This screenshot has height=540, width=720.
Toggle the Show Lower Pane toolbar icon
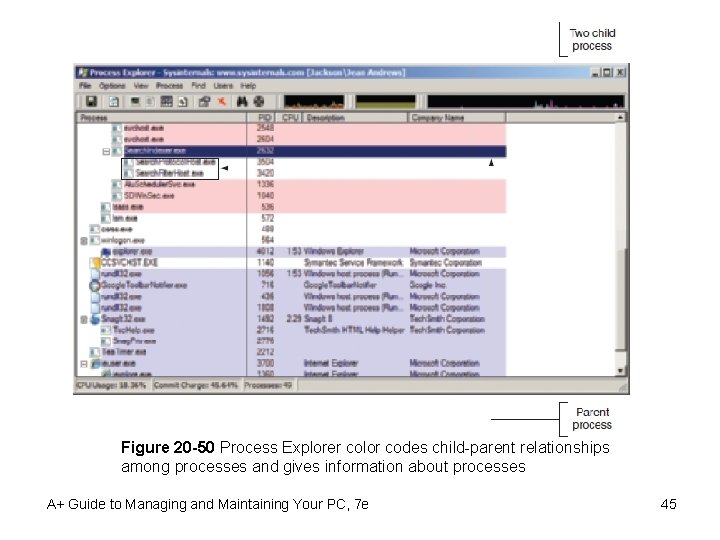point(166,101)
